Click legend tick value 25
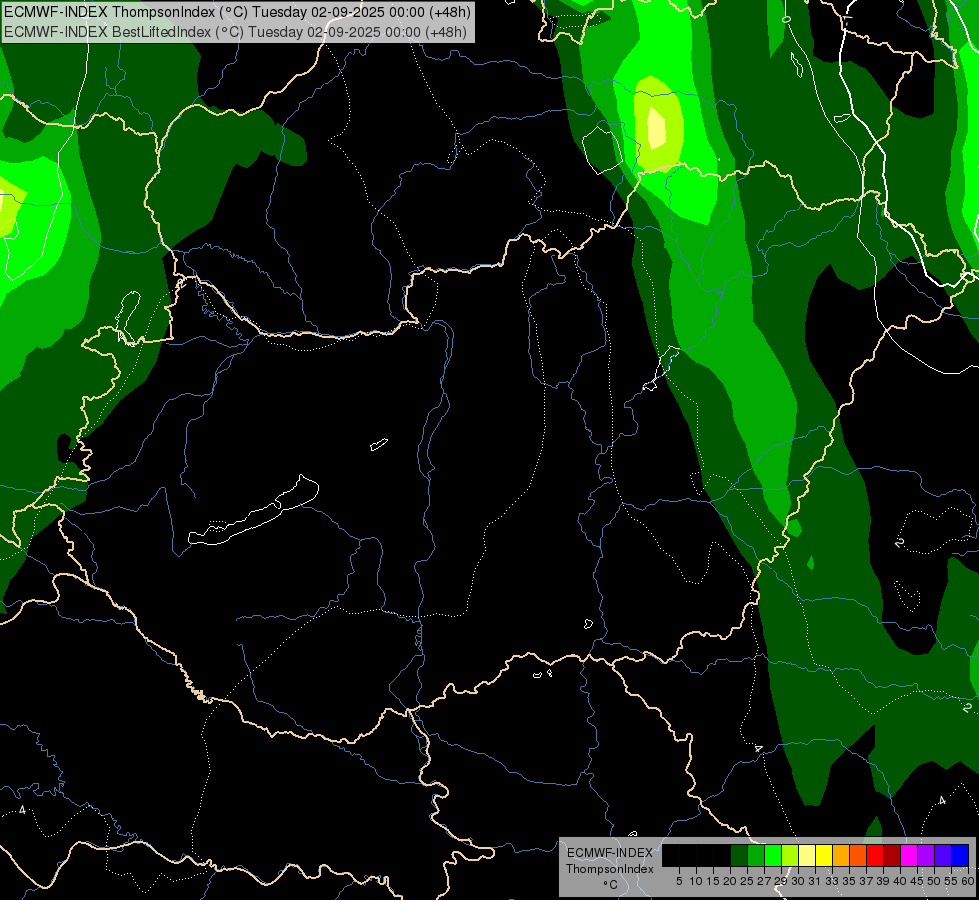 (x=747, y=881)
